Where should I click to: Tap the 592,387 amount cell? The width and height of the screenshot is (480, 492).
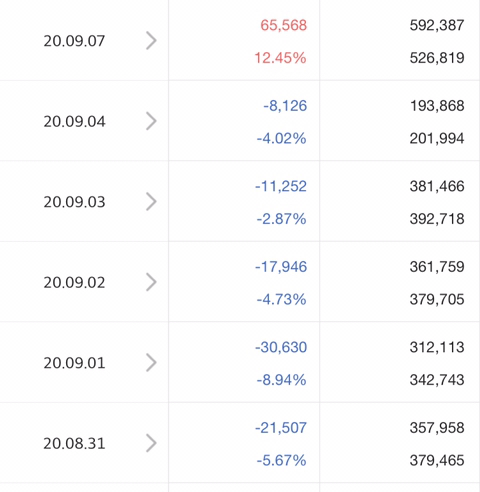(437, 25)
